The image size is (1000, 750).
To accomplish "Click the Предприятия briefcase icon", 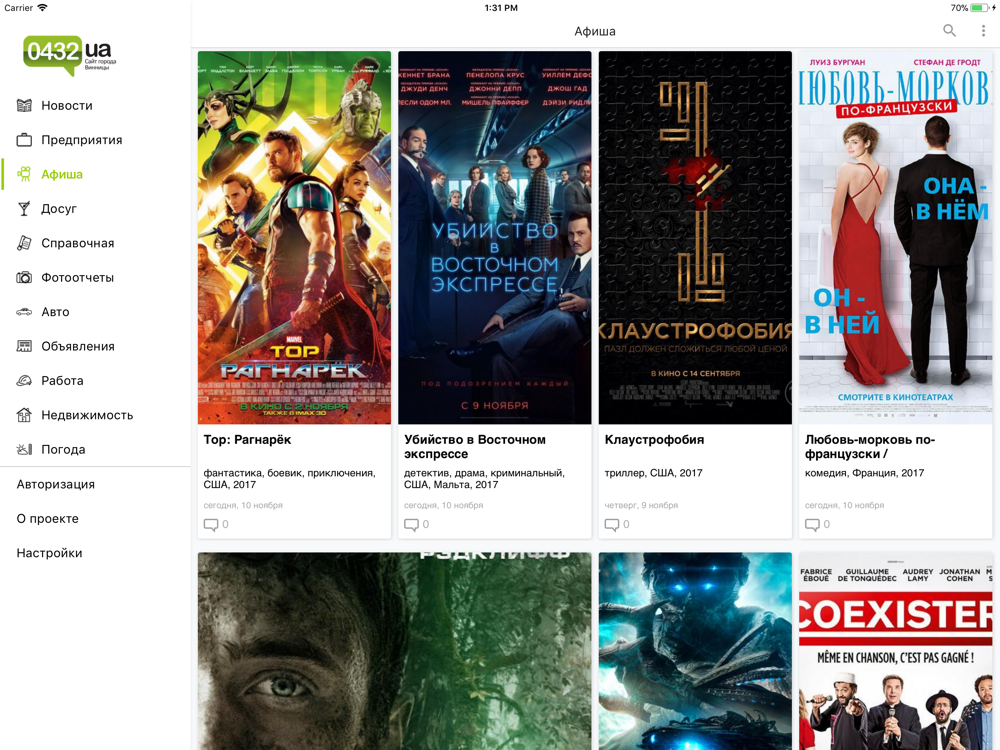I will pyautogui.click(x=24, y=140).
